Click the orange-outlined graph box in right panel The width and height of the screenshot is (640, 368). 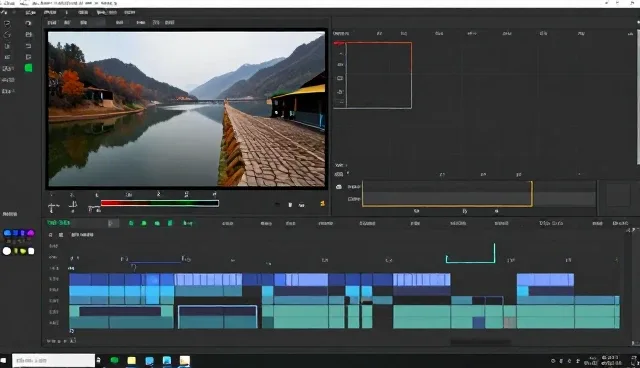[x=378, y=75]
